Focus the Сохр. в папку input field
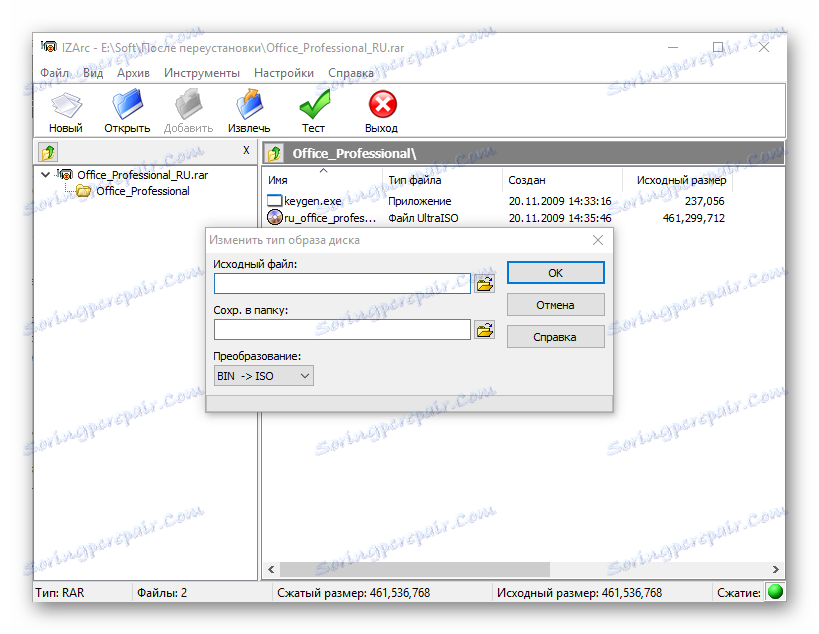 coord(342,330)
